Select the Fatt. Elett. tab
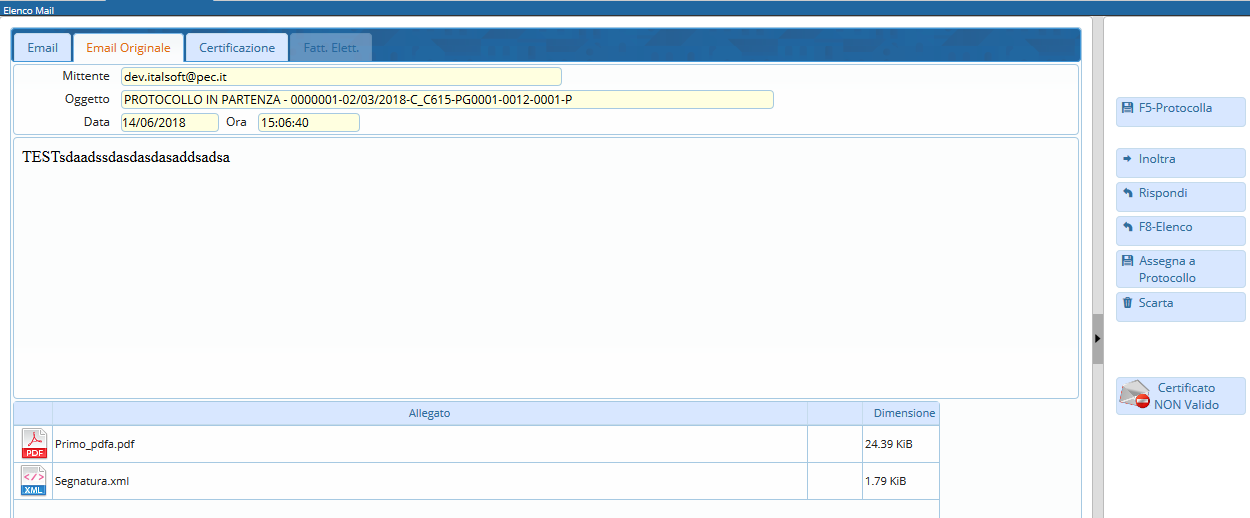The width and height of the screenshot is (1250, 518). point(331,47)
